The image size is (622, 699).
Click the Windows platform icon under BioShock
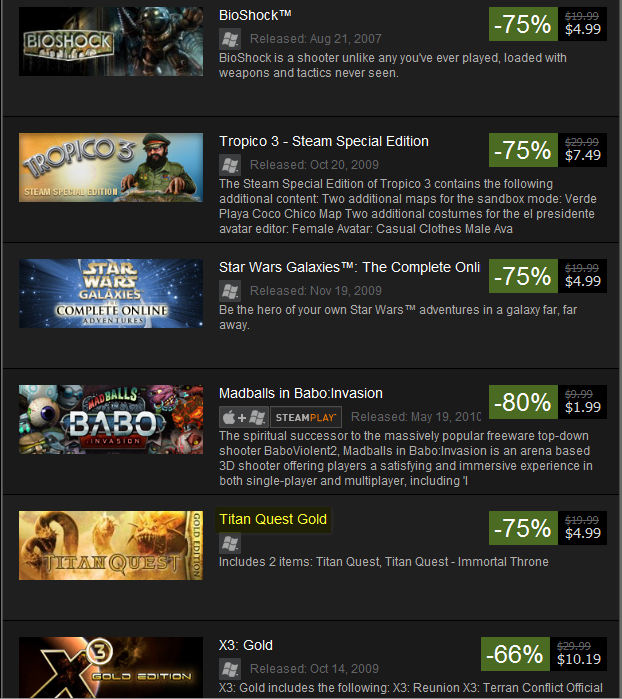[230, 39]
